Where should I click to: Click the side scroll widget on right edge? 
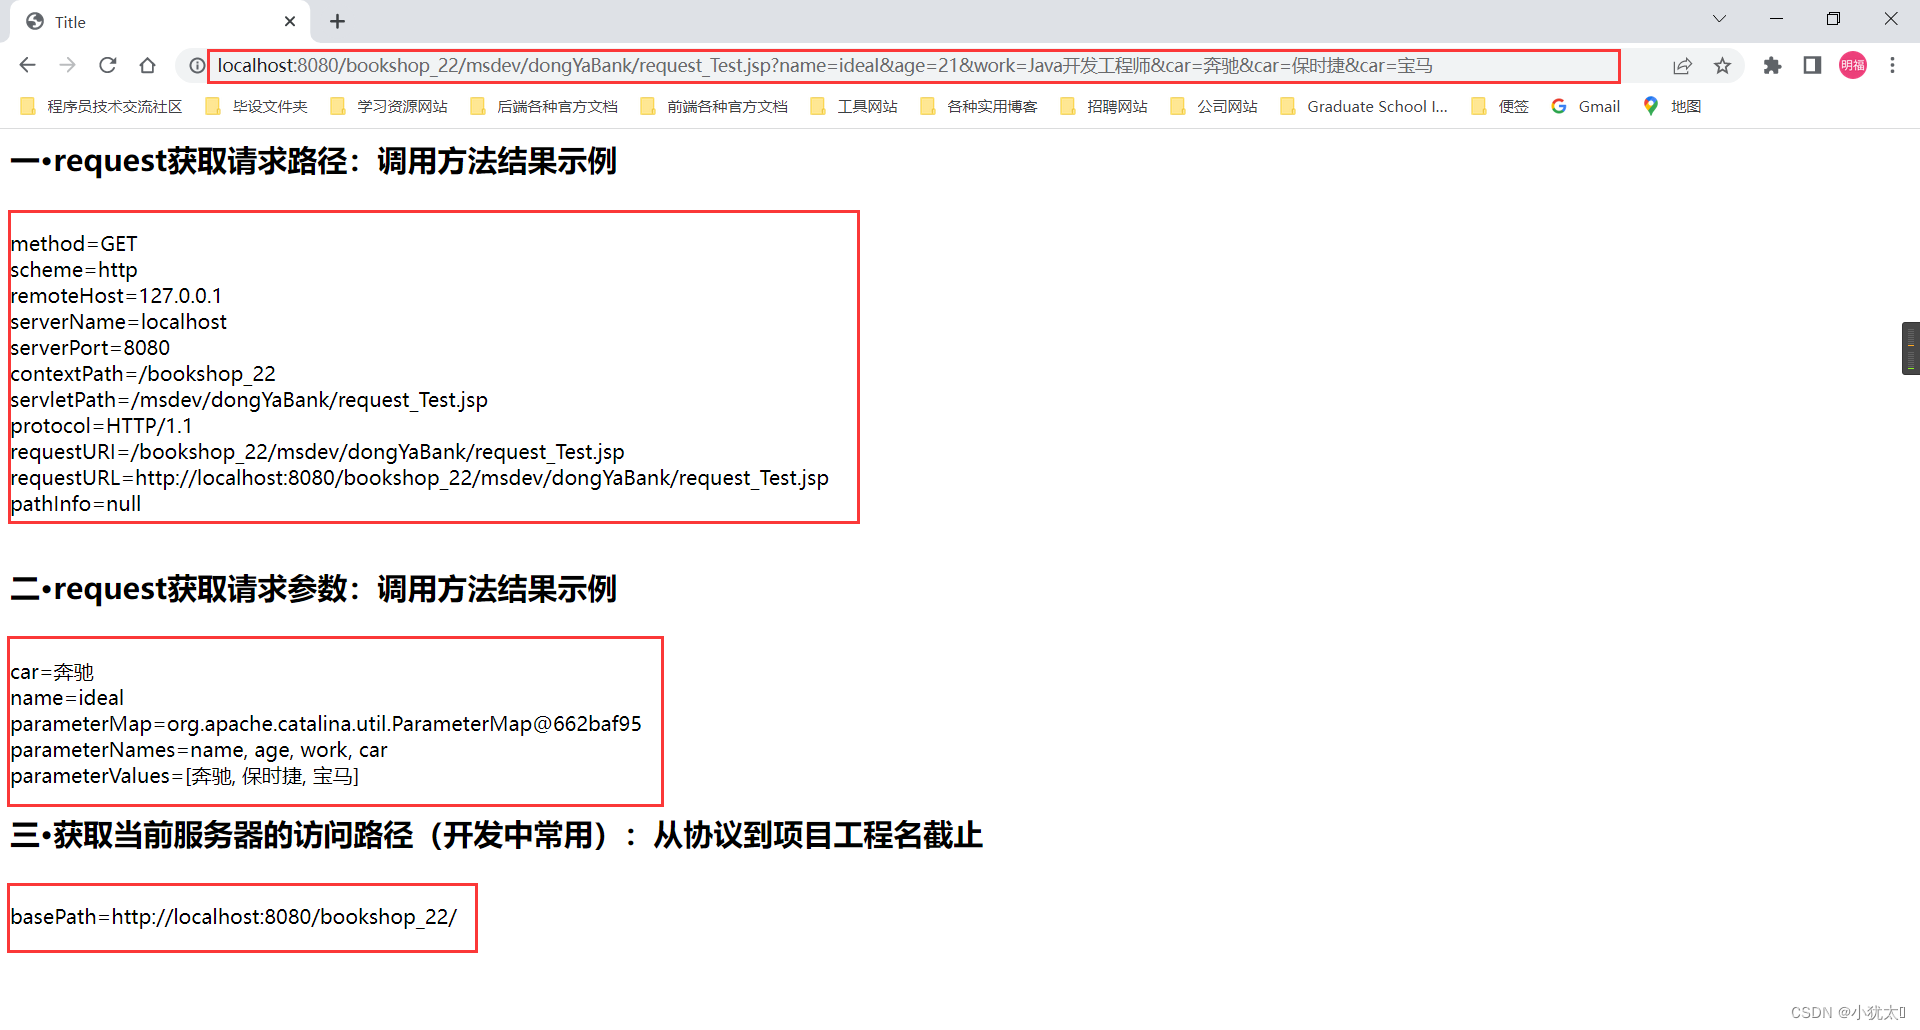point(1910,348)
